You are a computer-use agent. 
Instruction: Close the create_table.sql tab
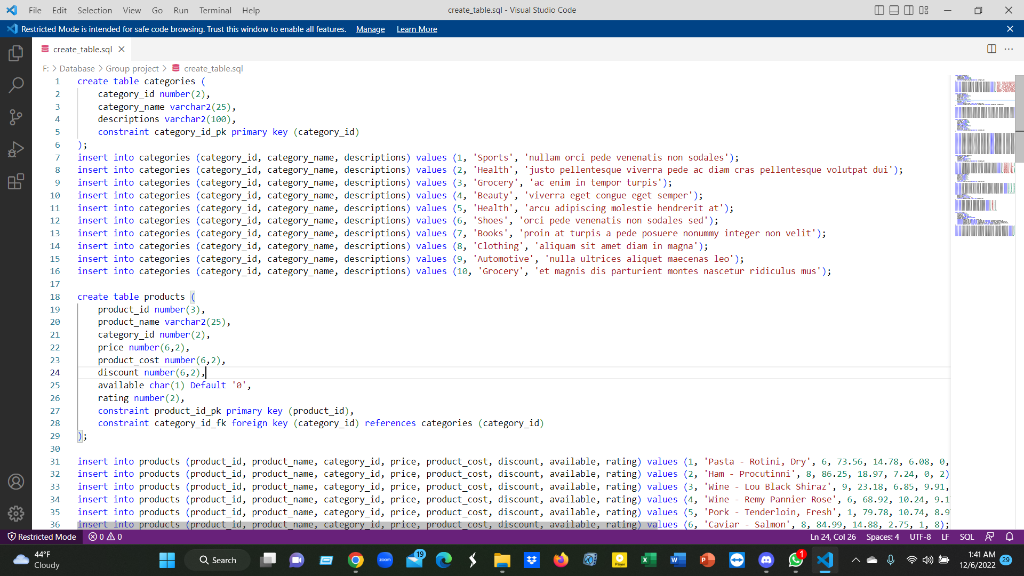click(x=121, y=49)
